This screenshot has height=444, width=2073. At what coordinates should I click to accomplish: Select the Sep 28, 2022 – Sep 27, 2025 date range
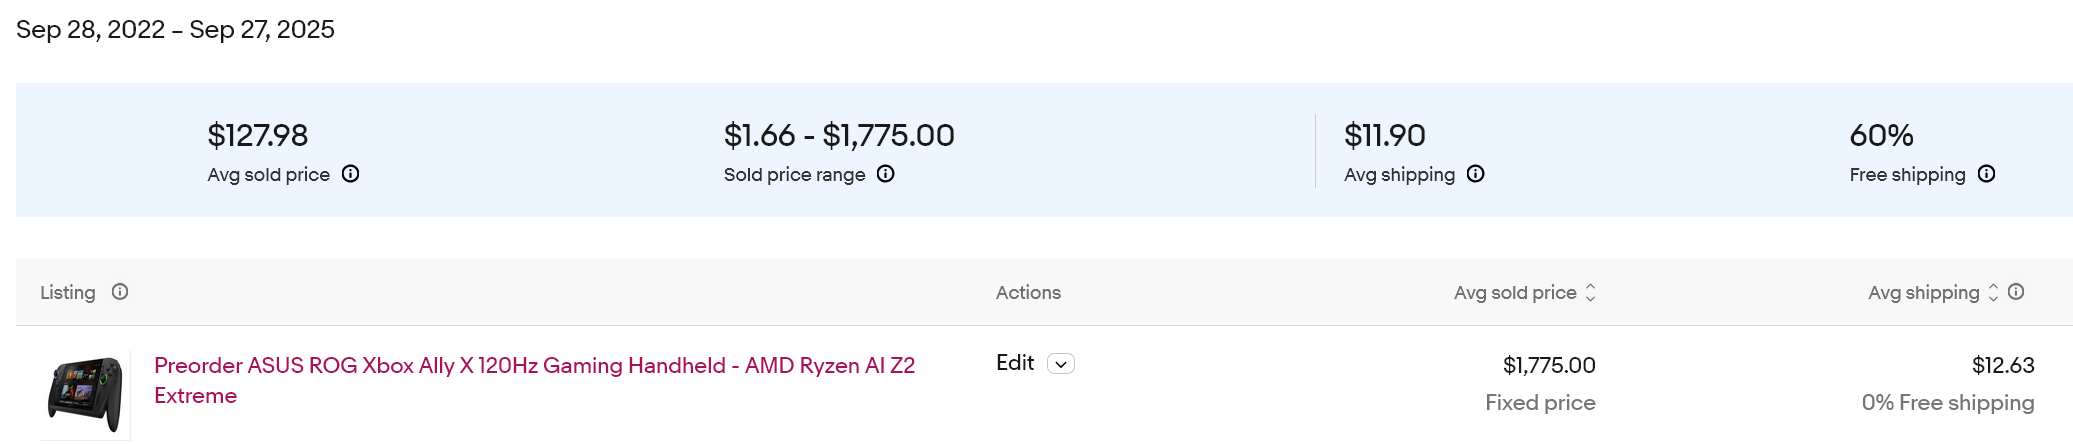175,30
